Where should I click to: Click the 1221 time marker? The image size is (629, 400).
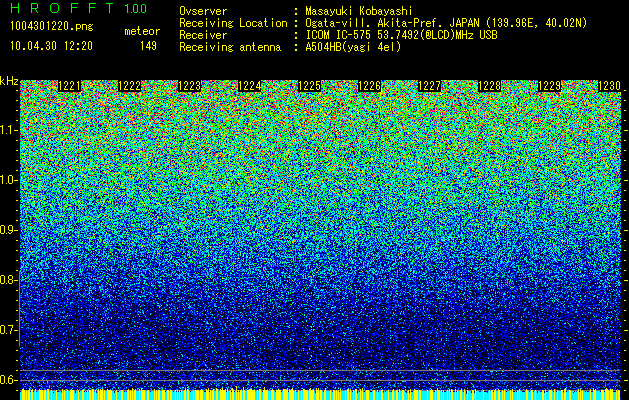point(69,86)
